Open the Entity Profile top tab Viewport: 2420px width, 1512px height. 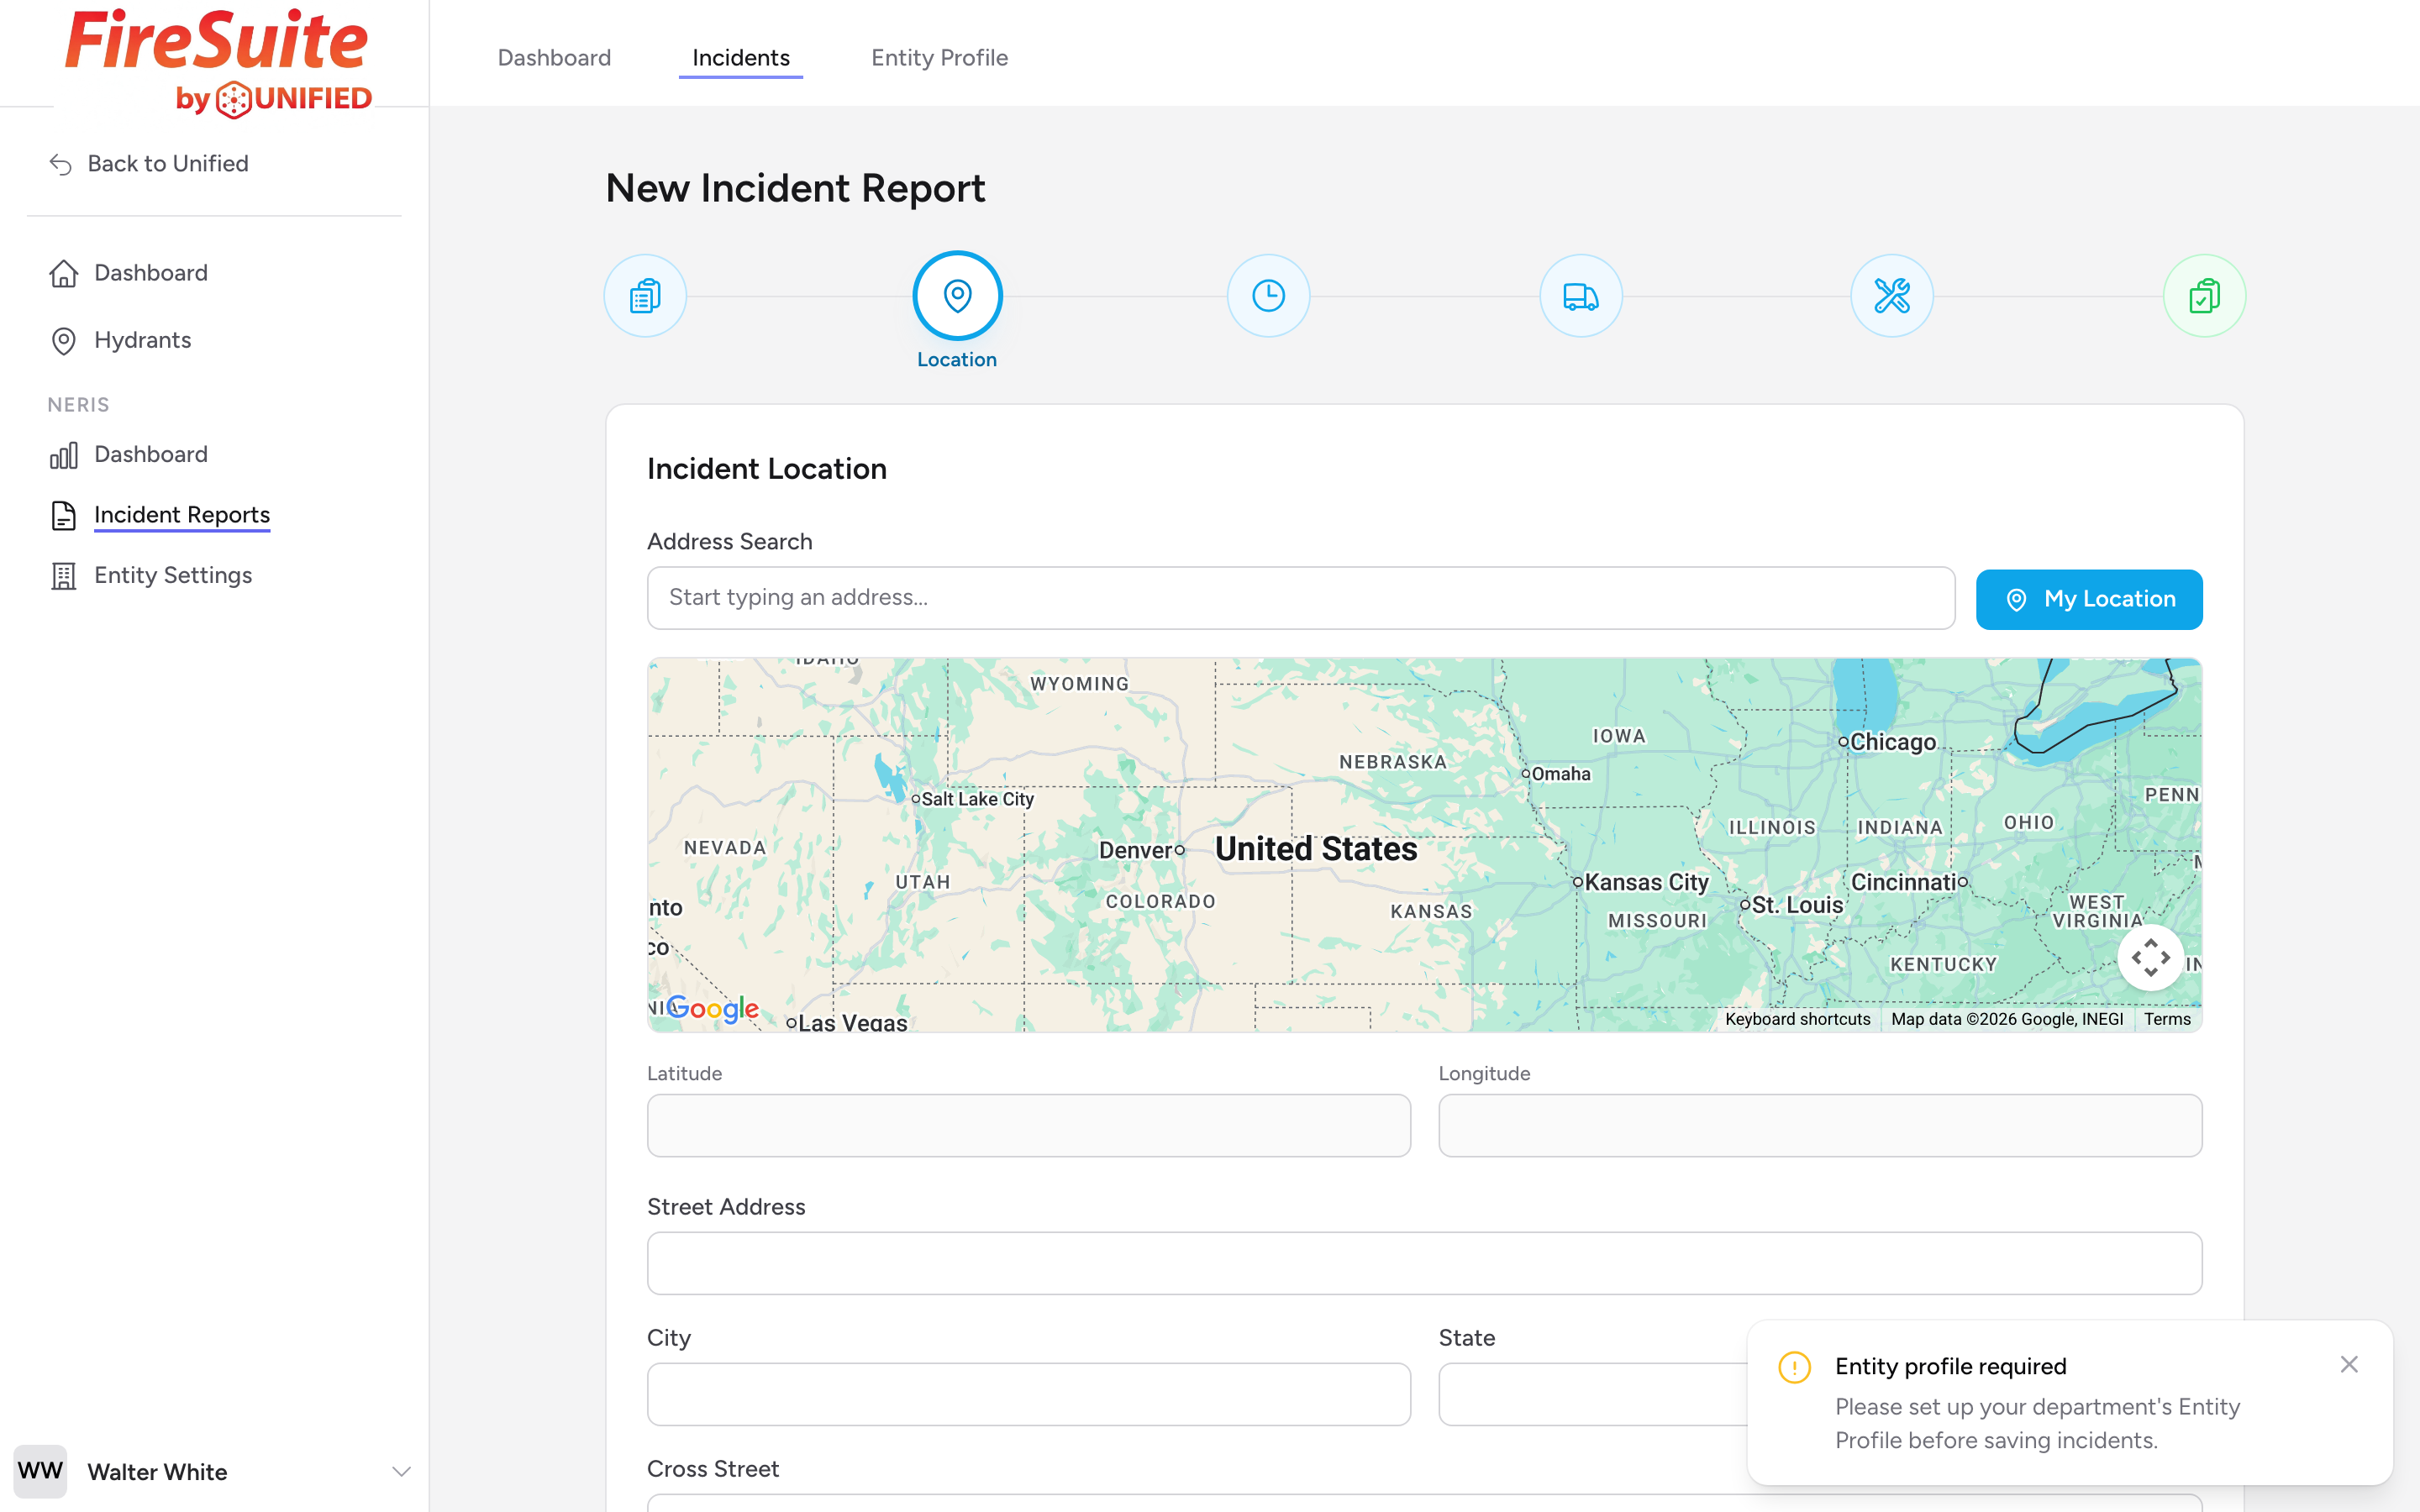point(939,58)
